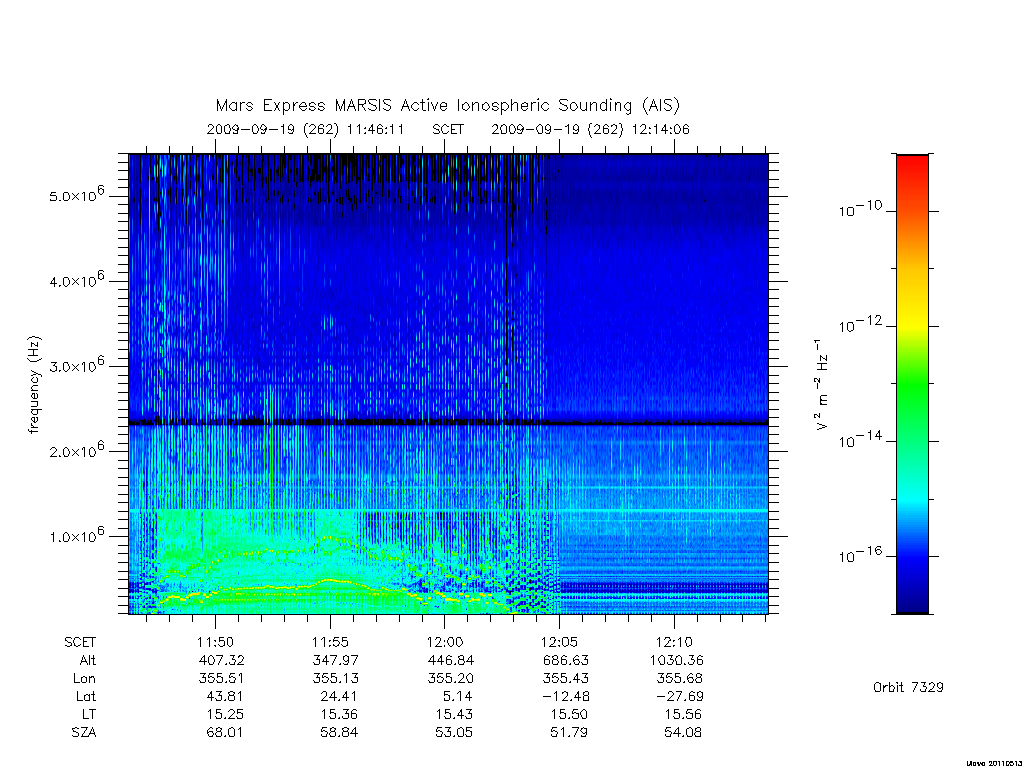Click the "SCET" row label under the plot

[x=80, y=642]
